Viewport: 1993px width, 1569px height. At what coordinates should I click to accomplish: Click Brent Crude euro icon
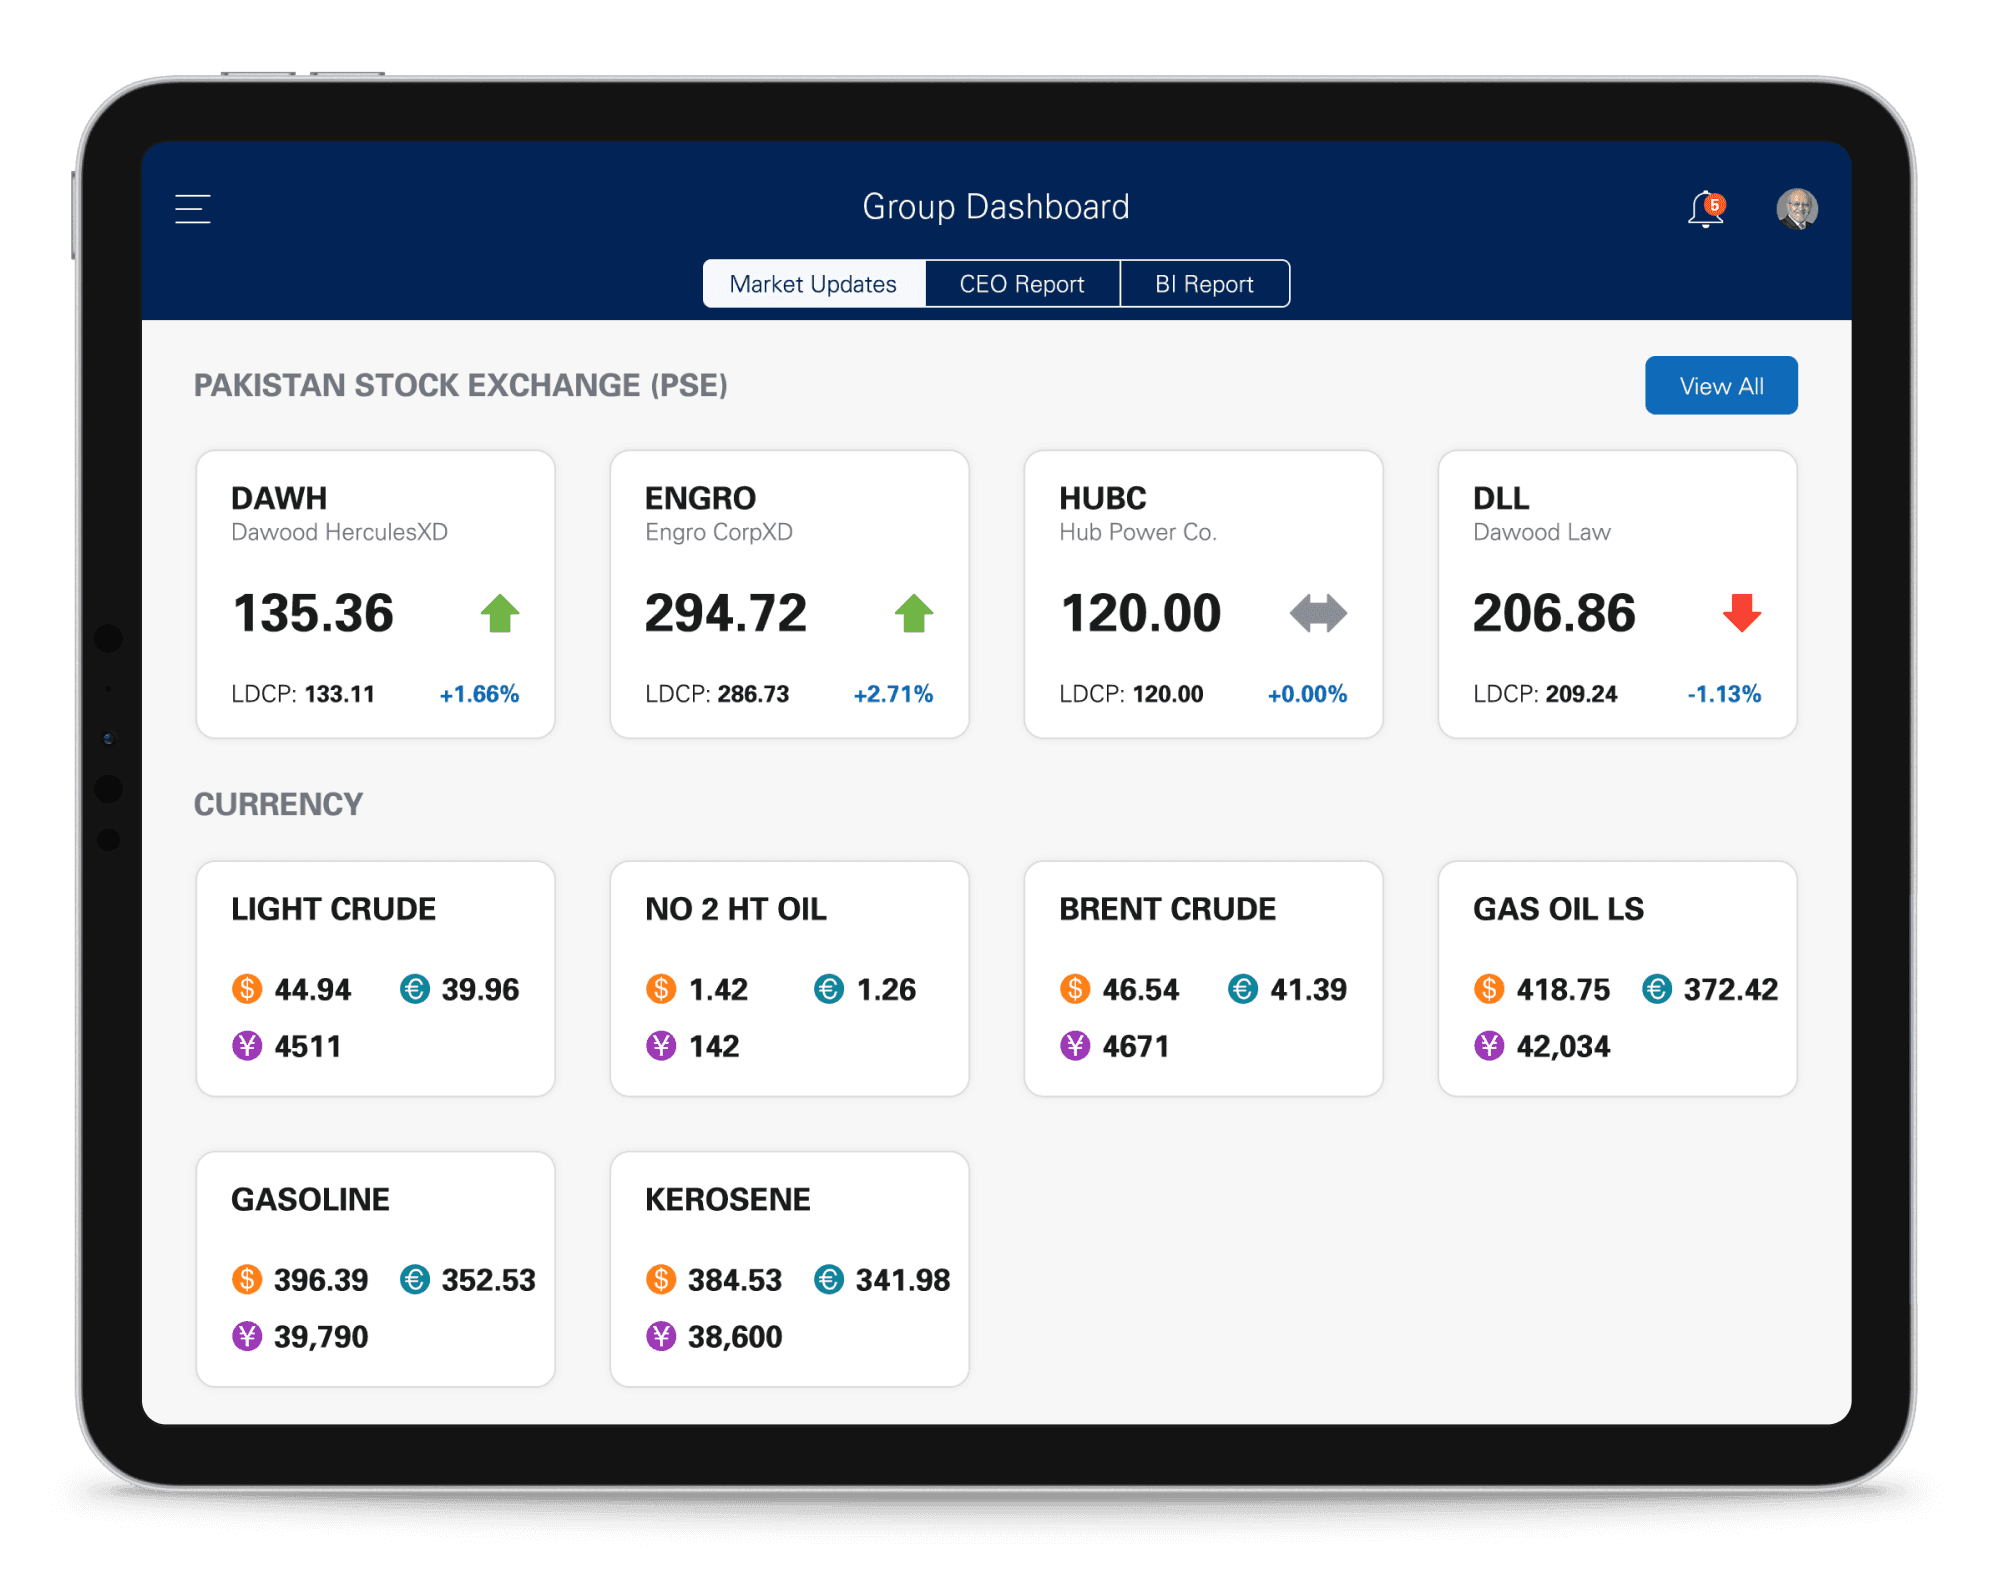[x=1243, y=989]
